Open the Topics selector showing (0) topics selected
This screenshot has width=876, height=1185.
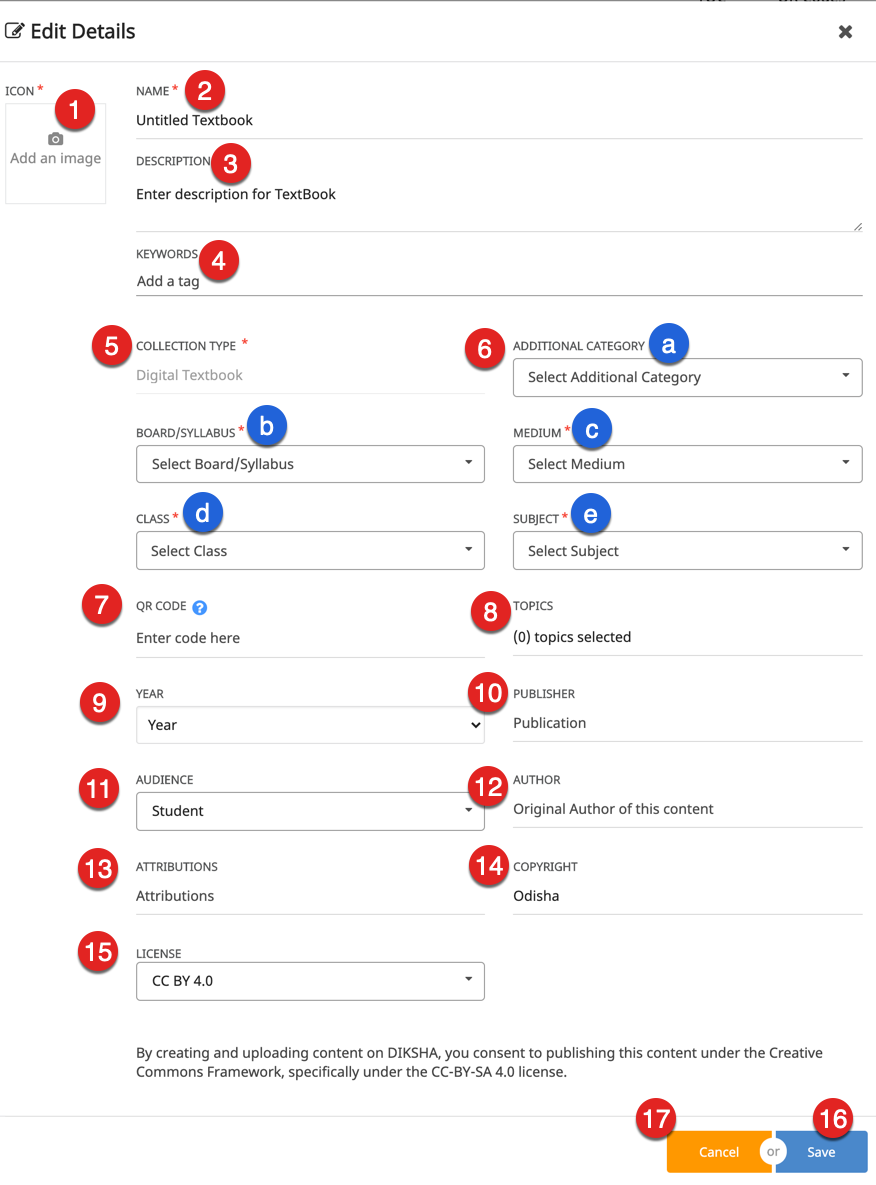(x=687, y=637)
